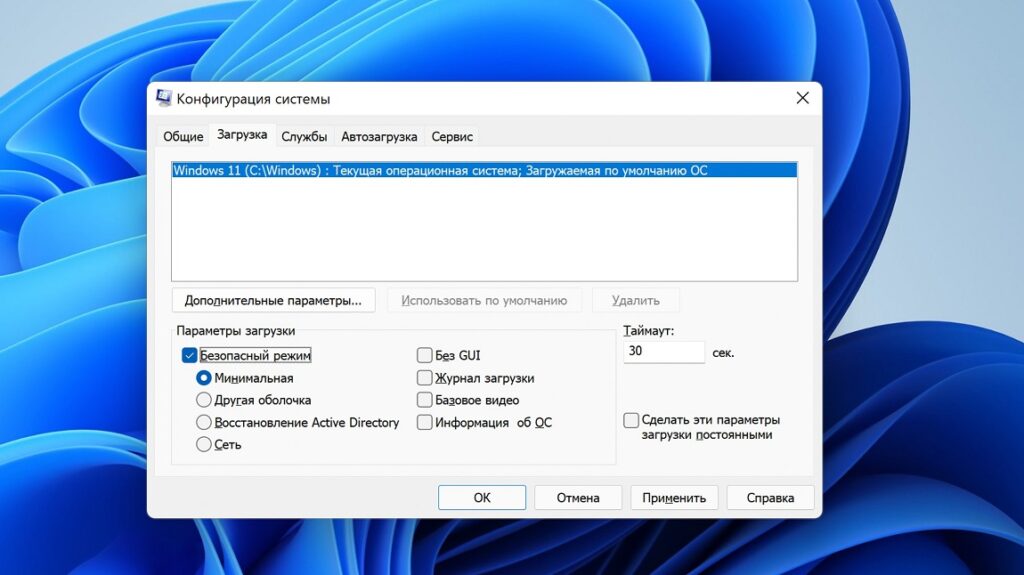Image resolution: width=1024 pixels, height=575 pixels.
Task: Open the Сервис tab
Action: (x=452, y=137)
